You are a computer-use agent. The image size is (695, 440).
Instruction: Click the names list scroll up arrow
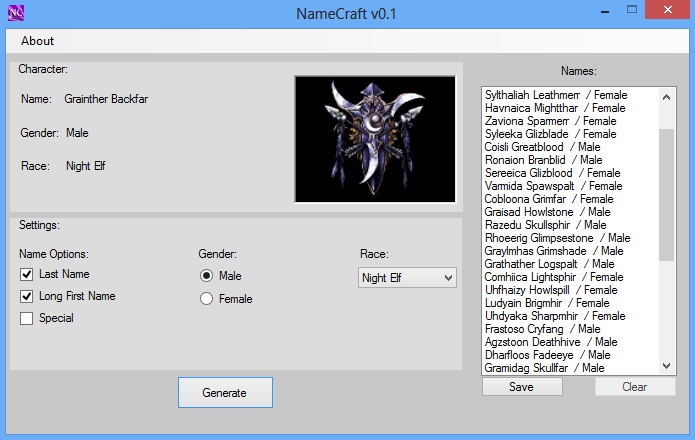[666, 97]
